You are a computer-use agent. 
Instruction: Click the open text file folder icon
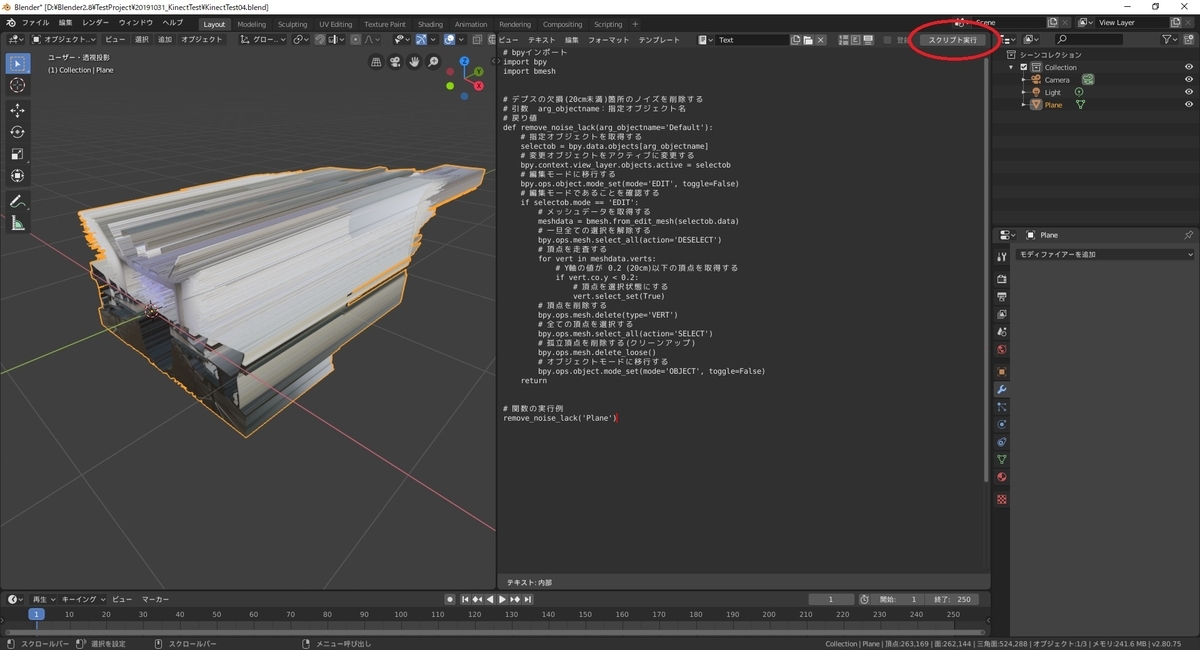[808, 40]
